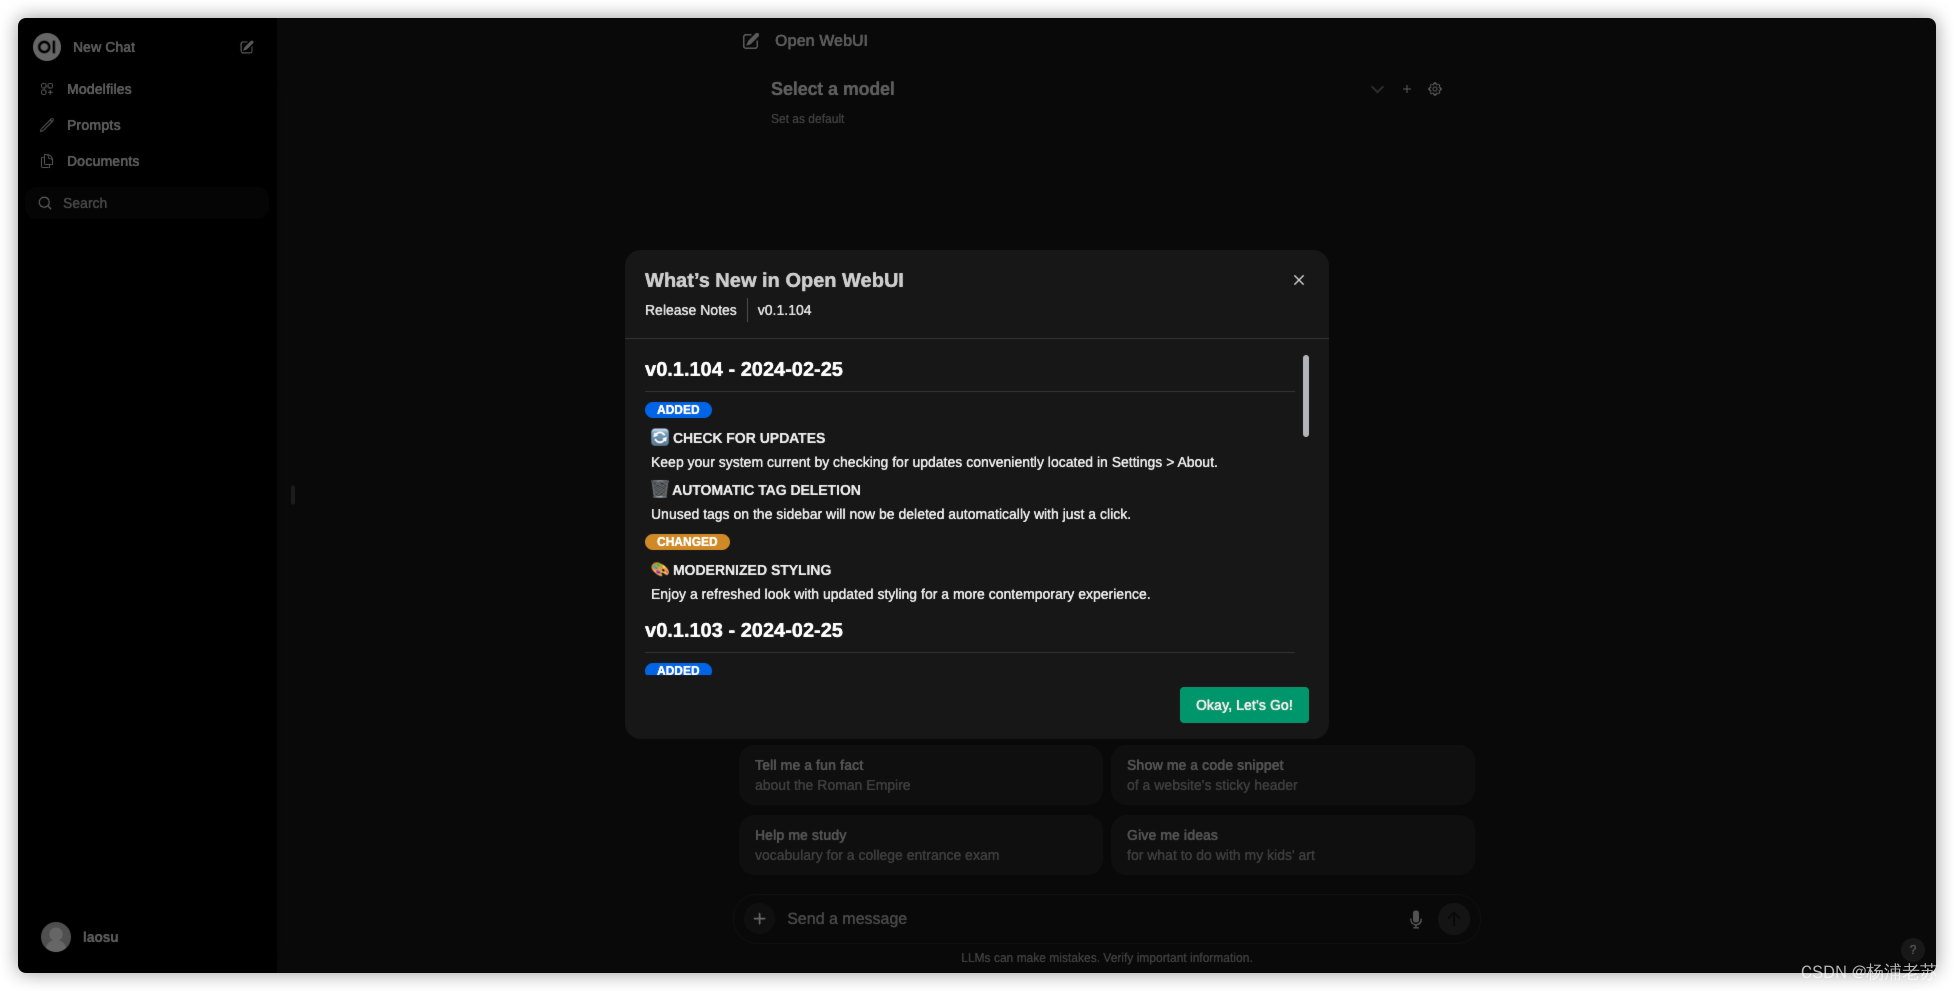
Task: Click the attach plus icon in message box
Action: click(760, 919)
